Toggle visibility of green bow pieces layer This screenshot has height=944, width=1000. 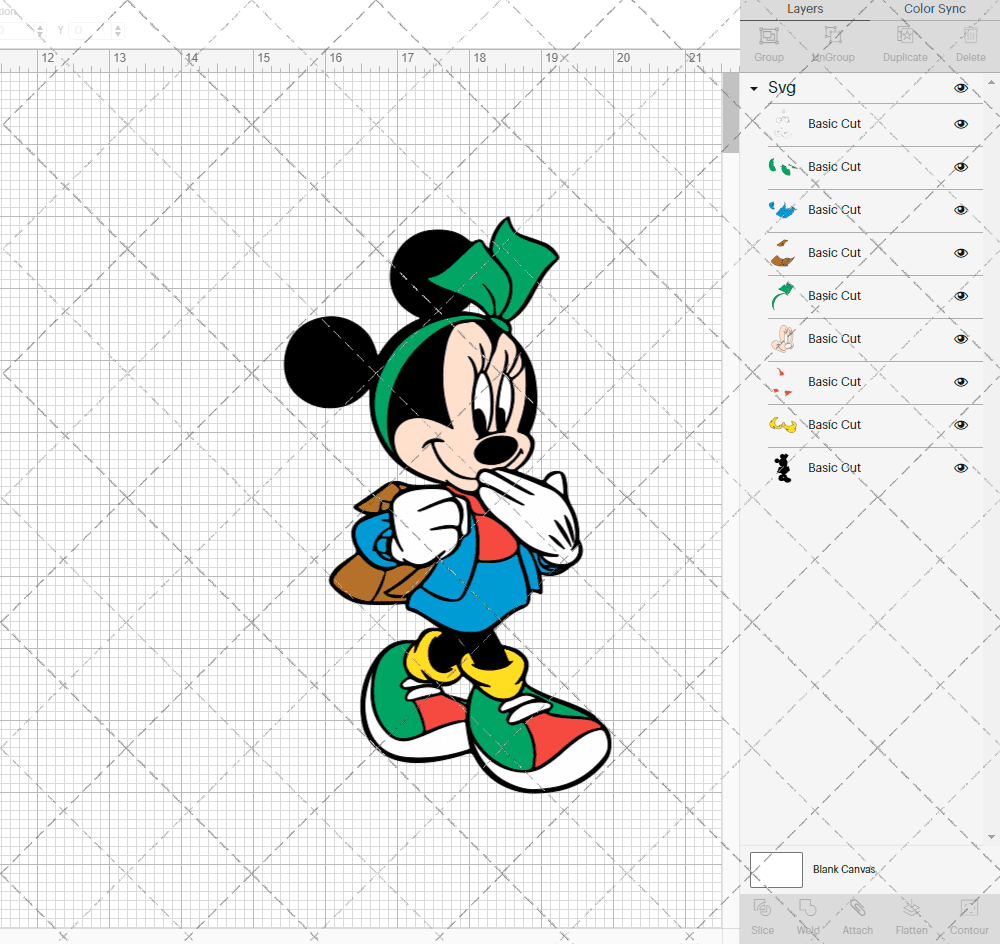960,167
